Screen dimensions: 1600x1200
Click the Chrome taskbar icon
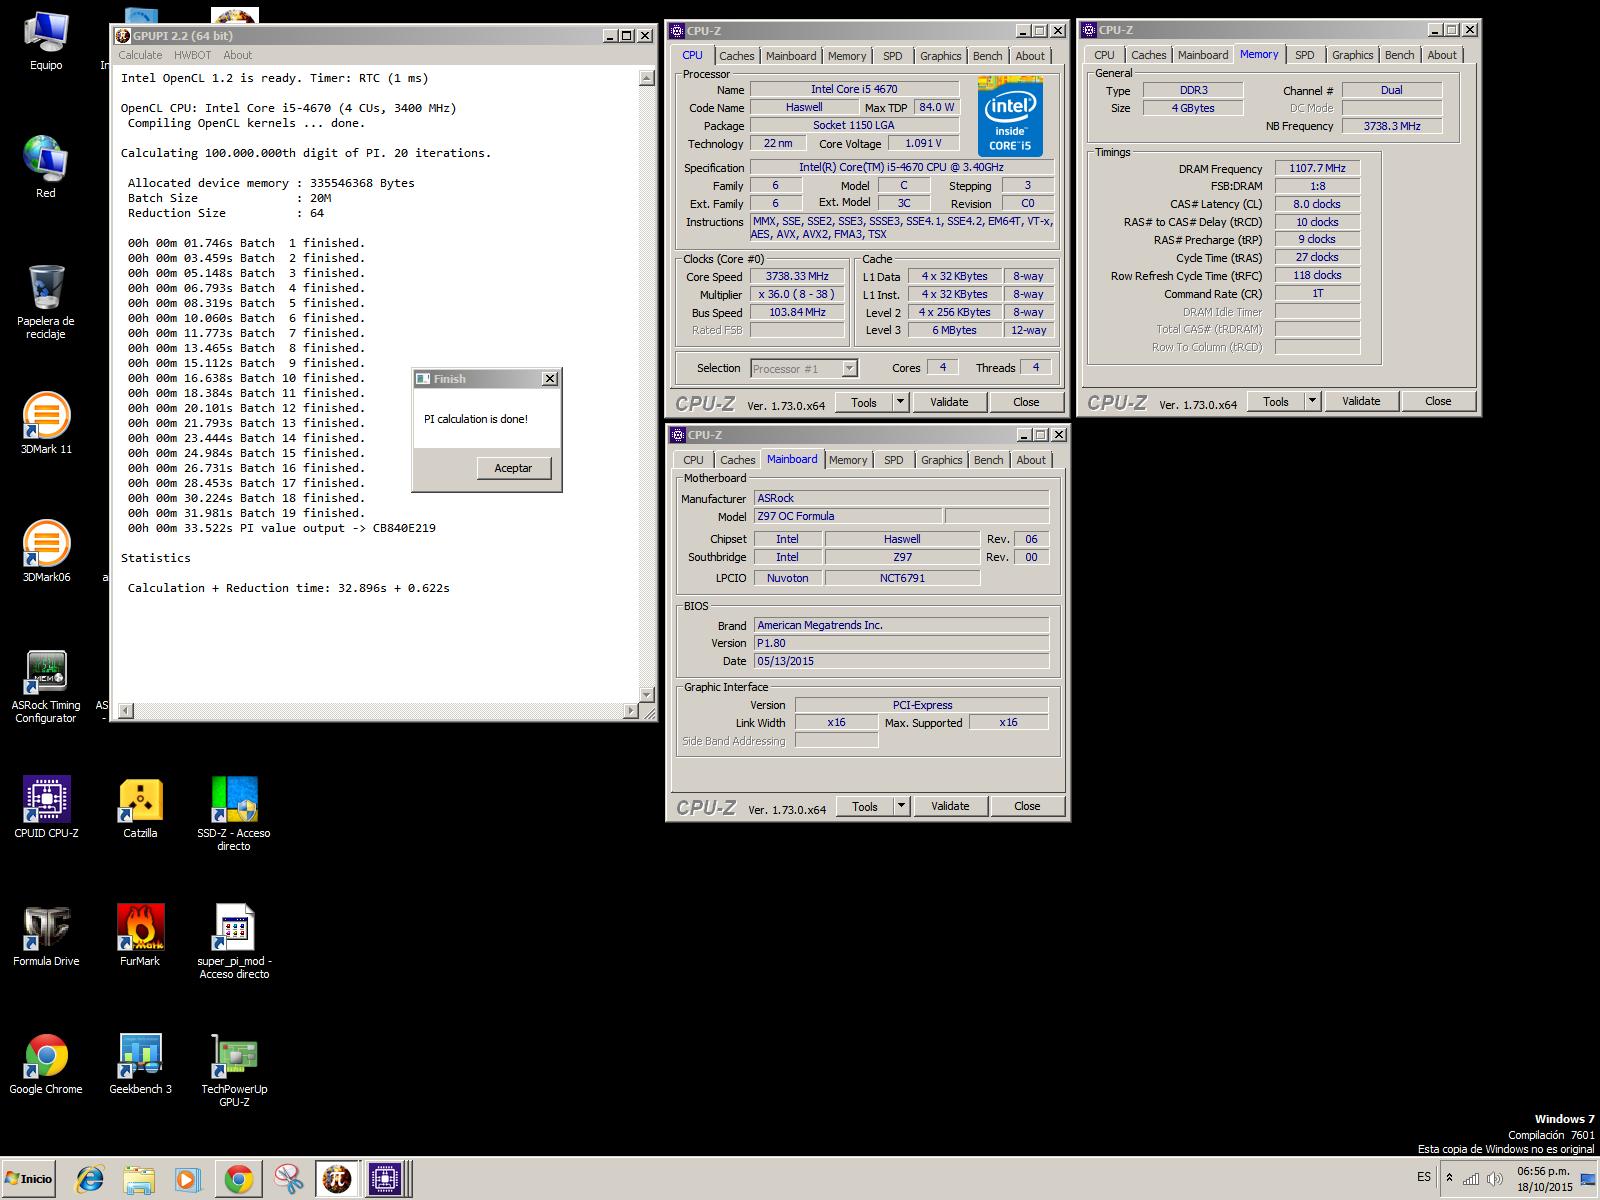point(238,1179)
